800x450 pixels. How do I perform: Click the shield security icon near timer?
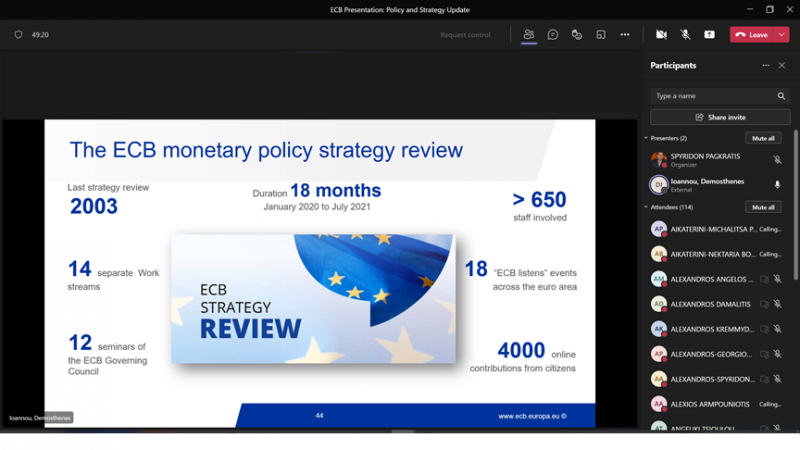(x=18, y=35)
